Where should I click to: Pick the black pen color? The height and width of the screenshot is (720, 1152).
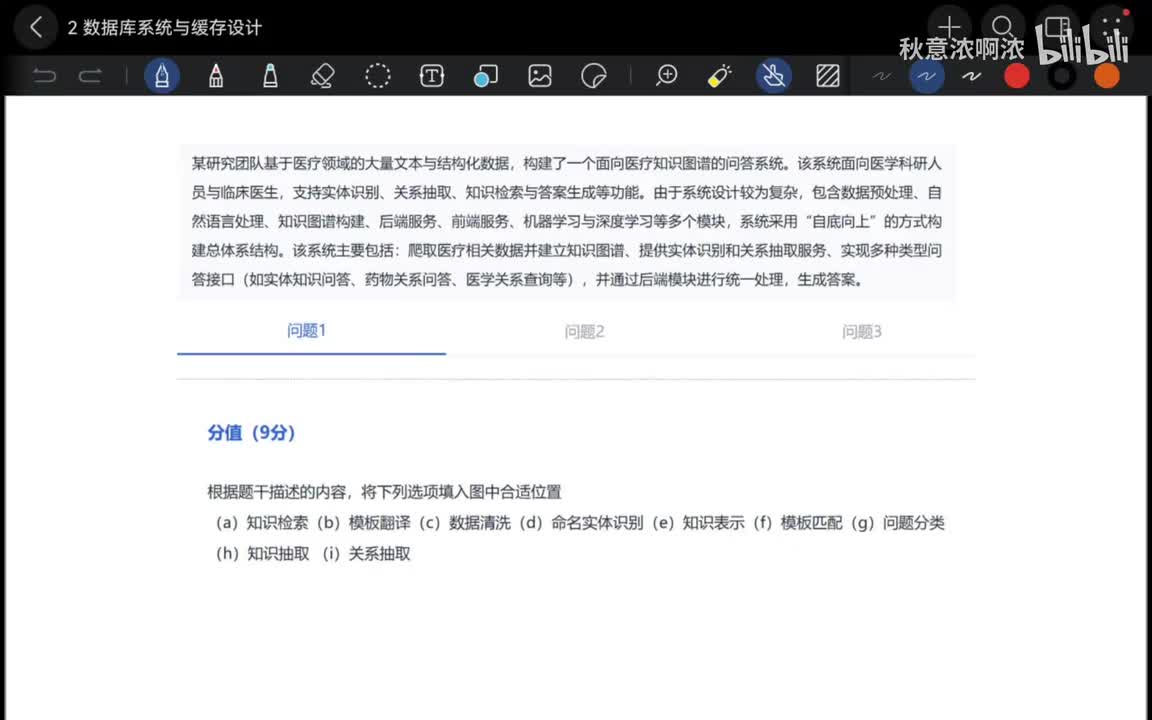pyautogui.click(x=1062, y=76)
